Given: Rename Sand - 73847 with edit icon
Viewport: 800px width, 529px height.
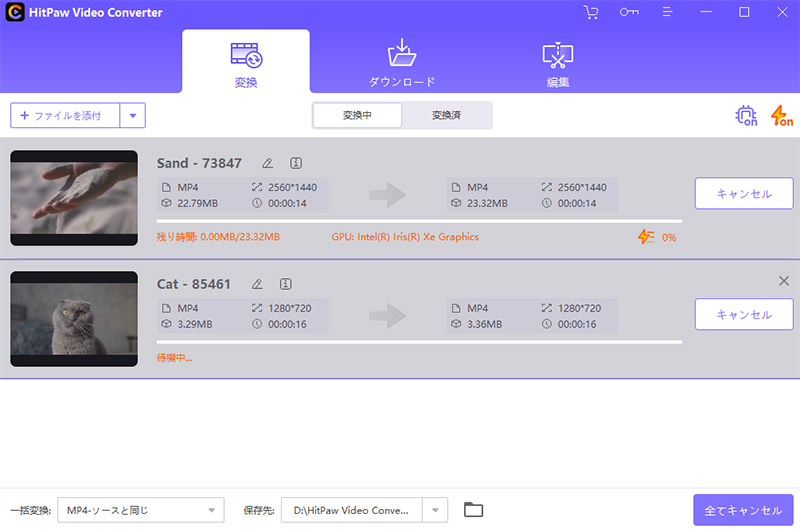Looking at the screenshot, I should click(267, 163).
